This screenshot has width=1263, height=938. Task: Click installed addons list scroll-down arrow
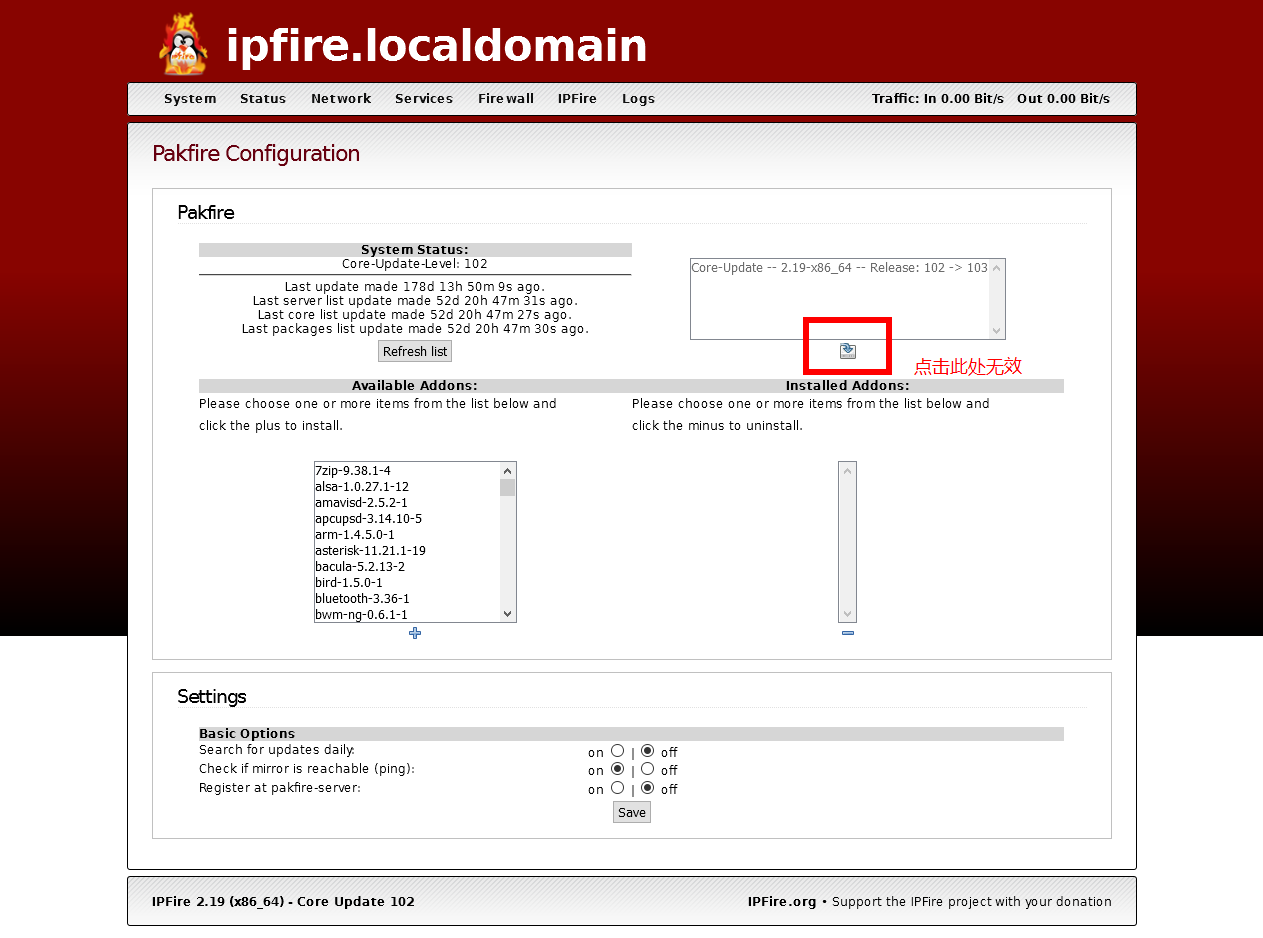(847, 613)
